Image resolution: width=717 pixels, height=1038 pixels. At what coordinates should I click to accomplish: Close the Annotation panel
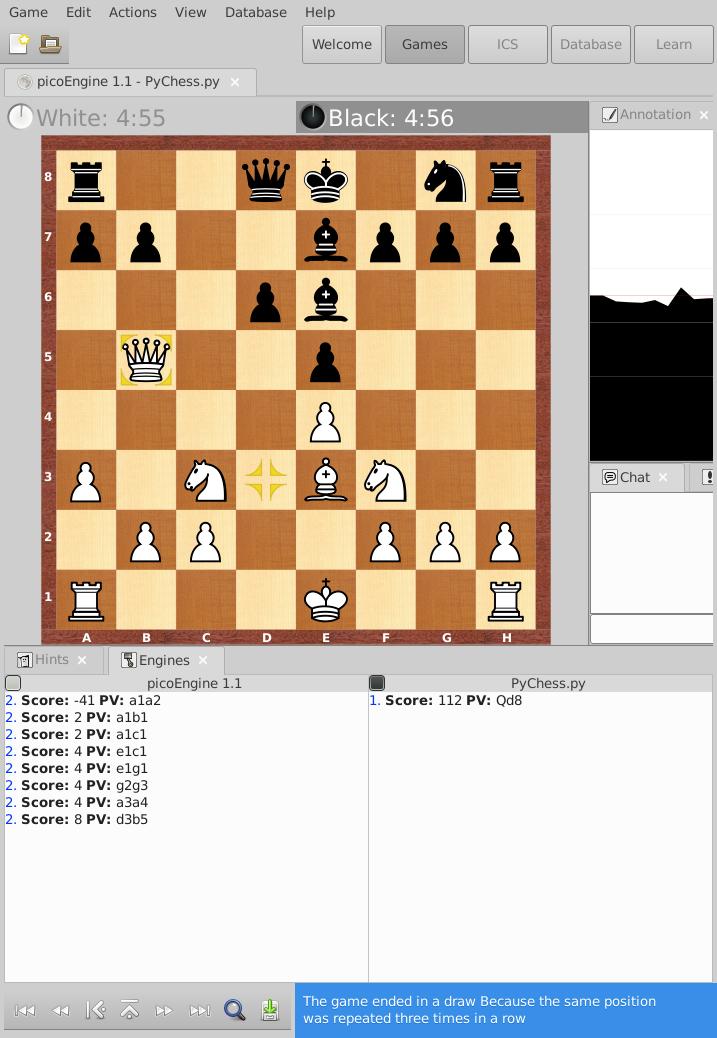pyautogui.click(x=704, y=115)
